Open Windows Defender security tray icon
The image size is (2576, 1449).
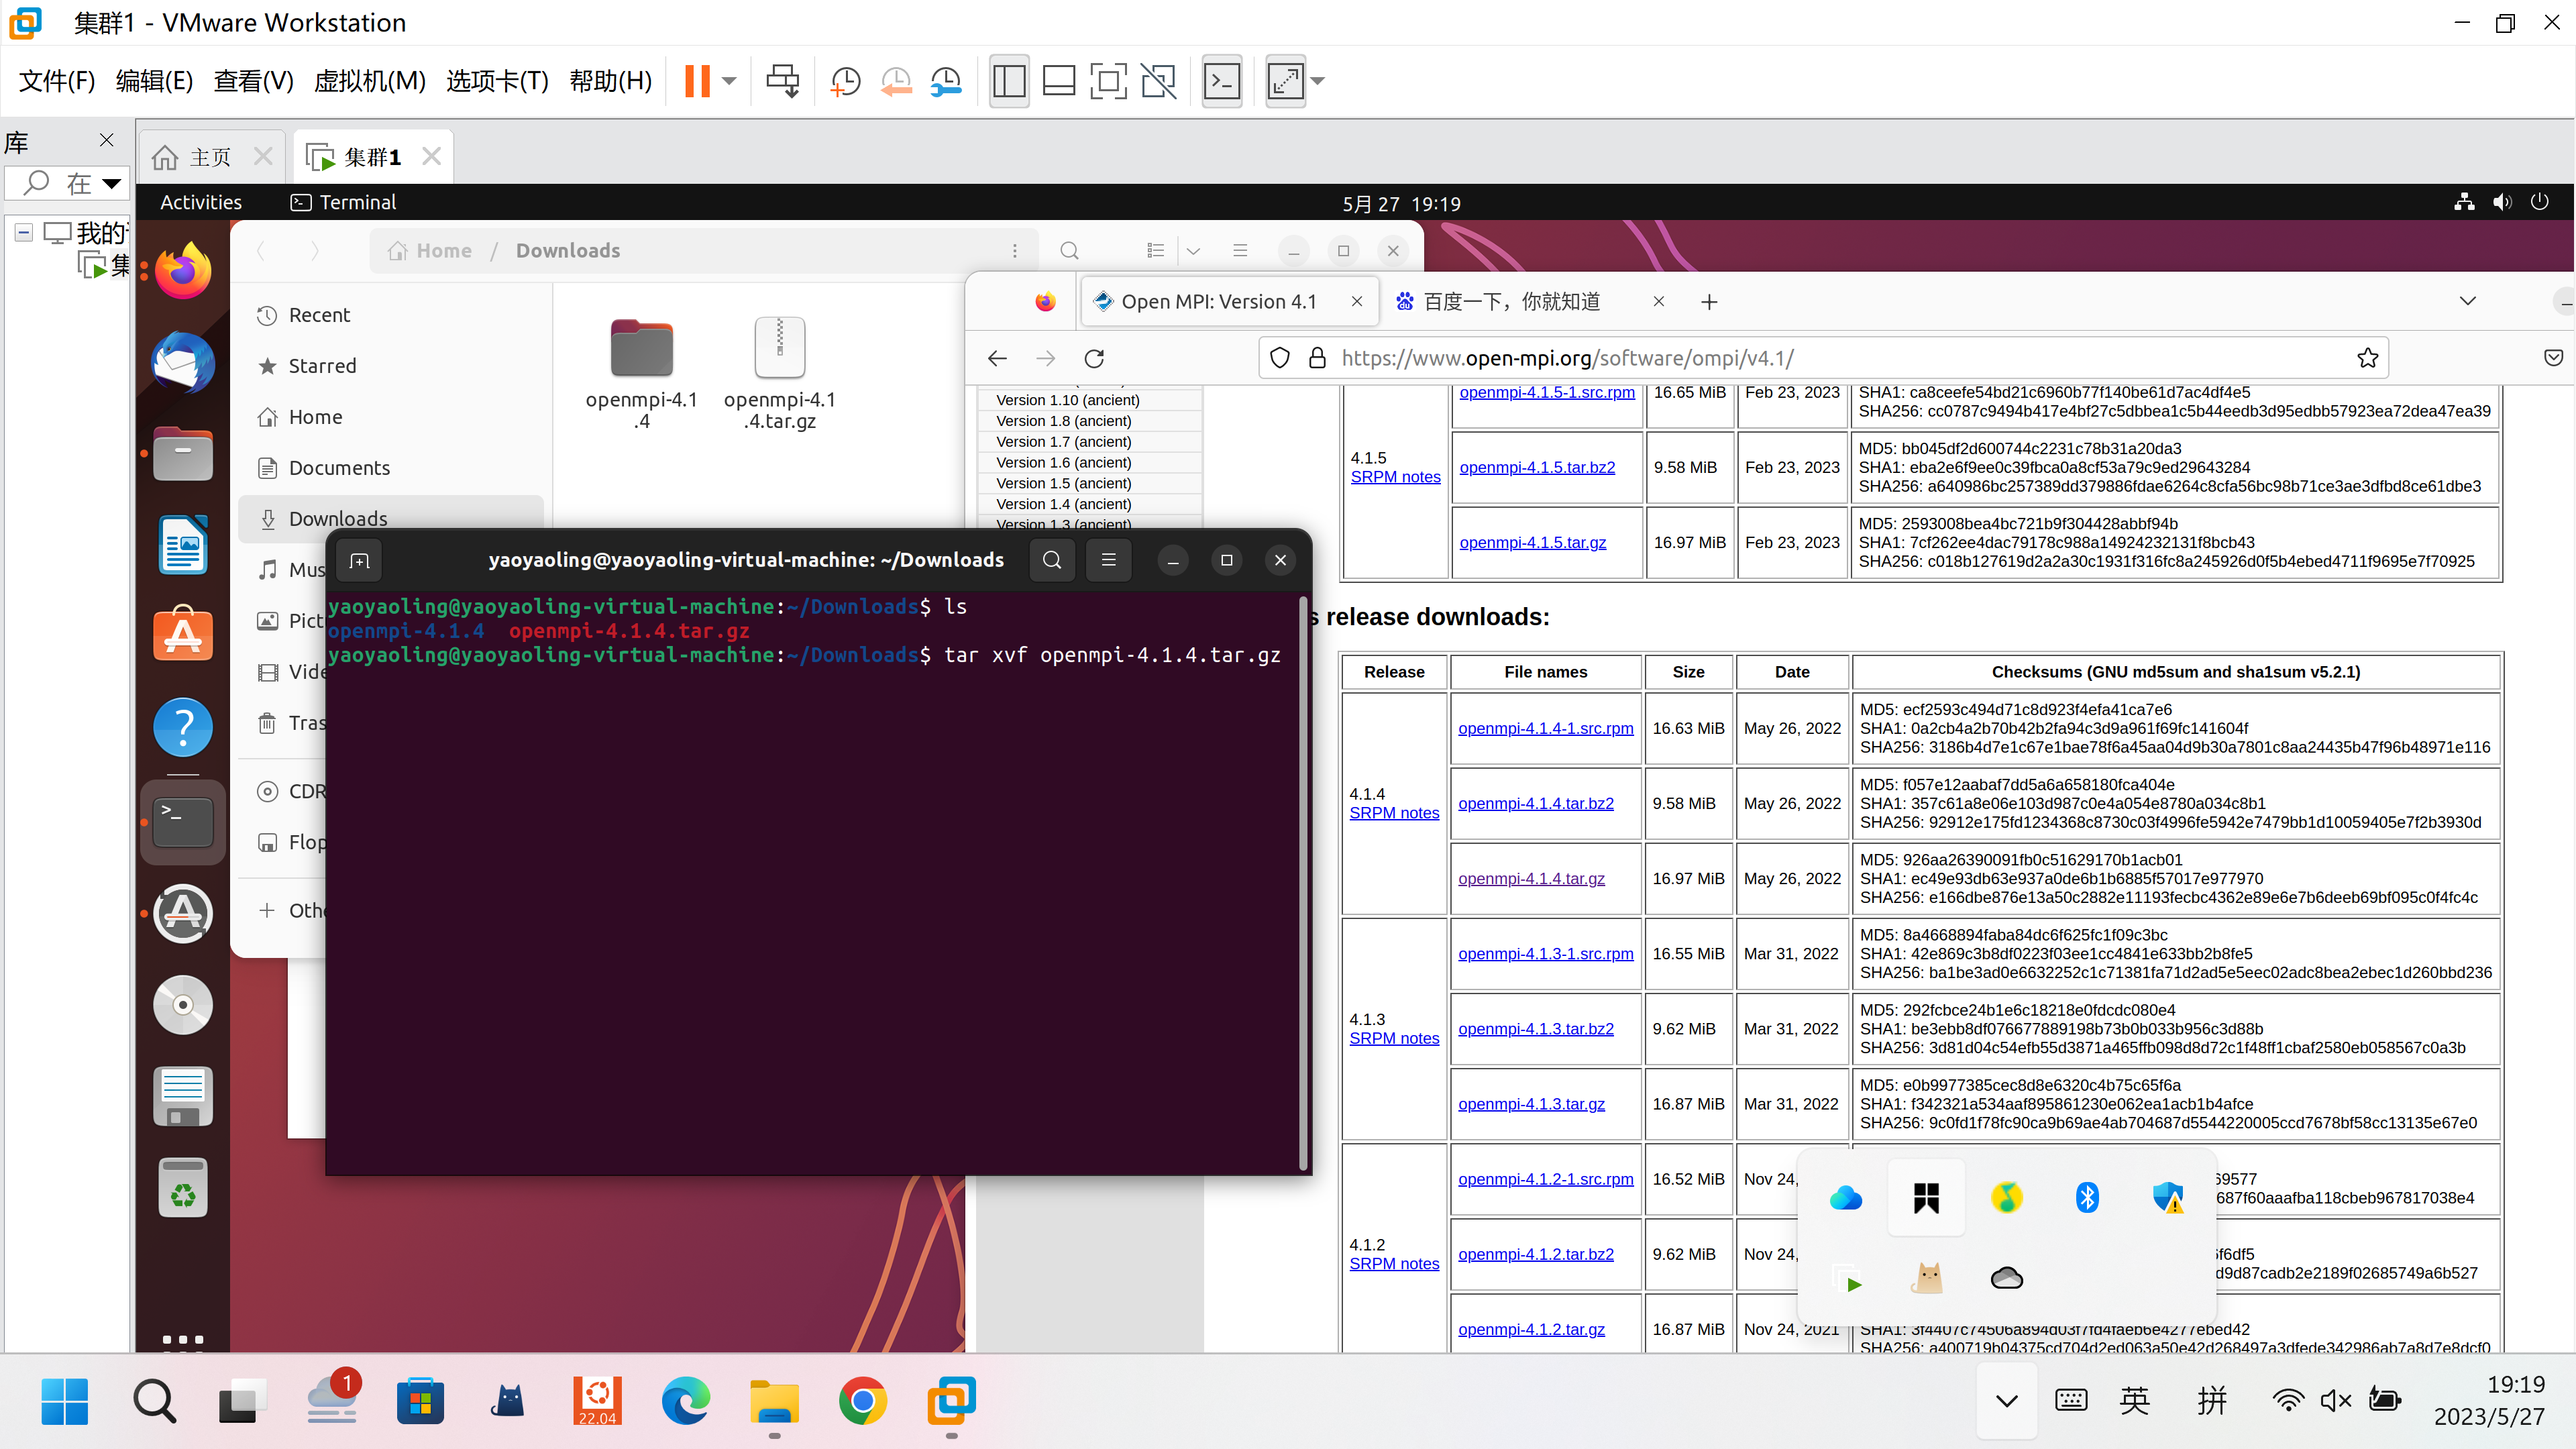pyautogui.click(x=2167, y=1197)
